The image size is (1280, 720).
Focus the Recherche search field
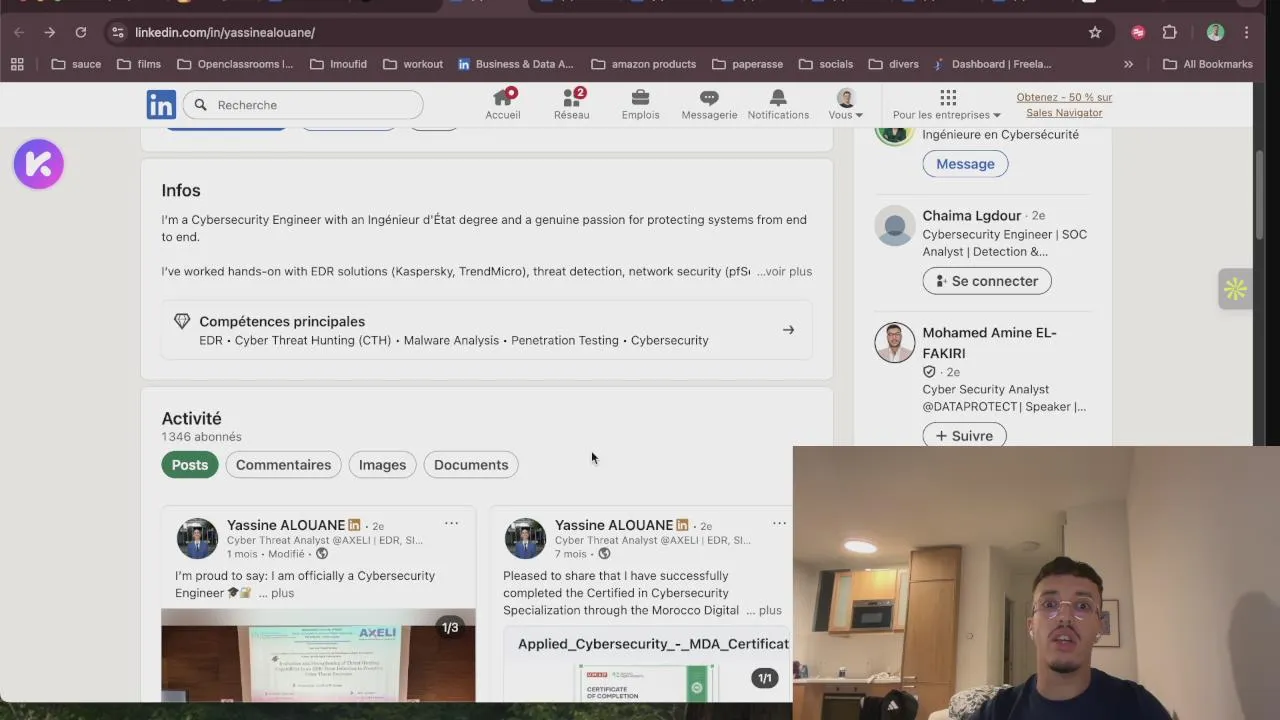pos(304,105)
